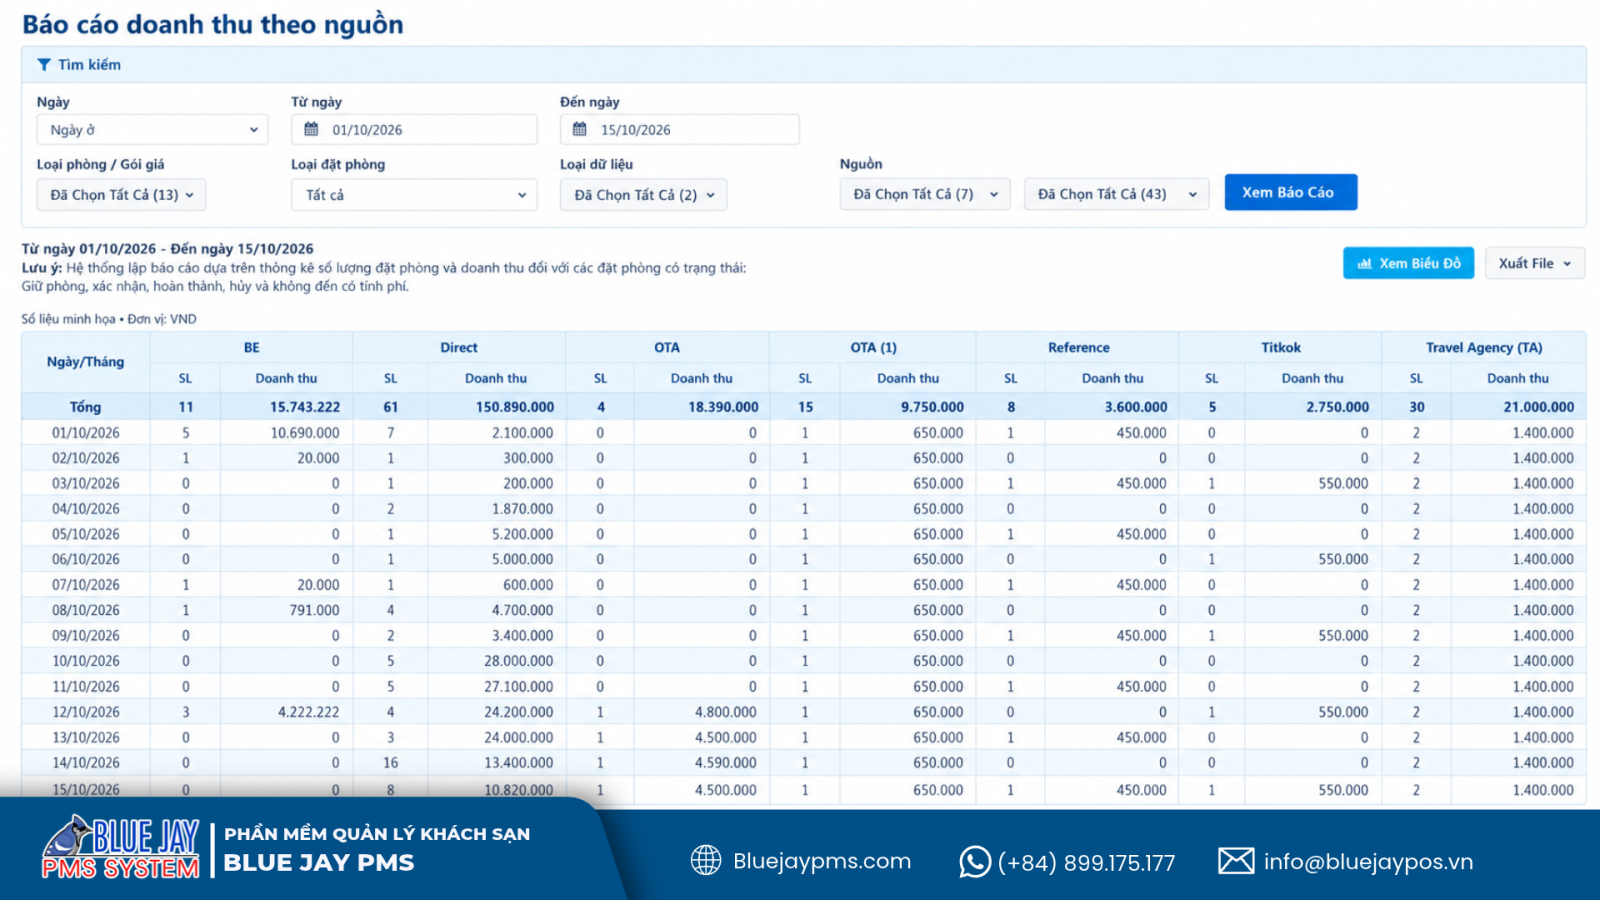1600x900 pixels.
Task: Click the Direct source column header
Action: coord(459,348)
